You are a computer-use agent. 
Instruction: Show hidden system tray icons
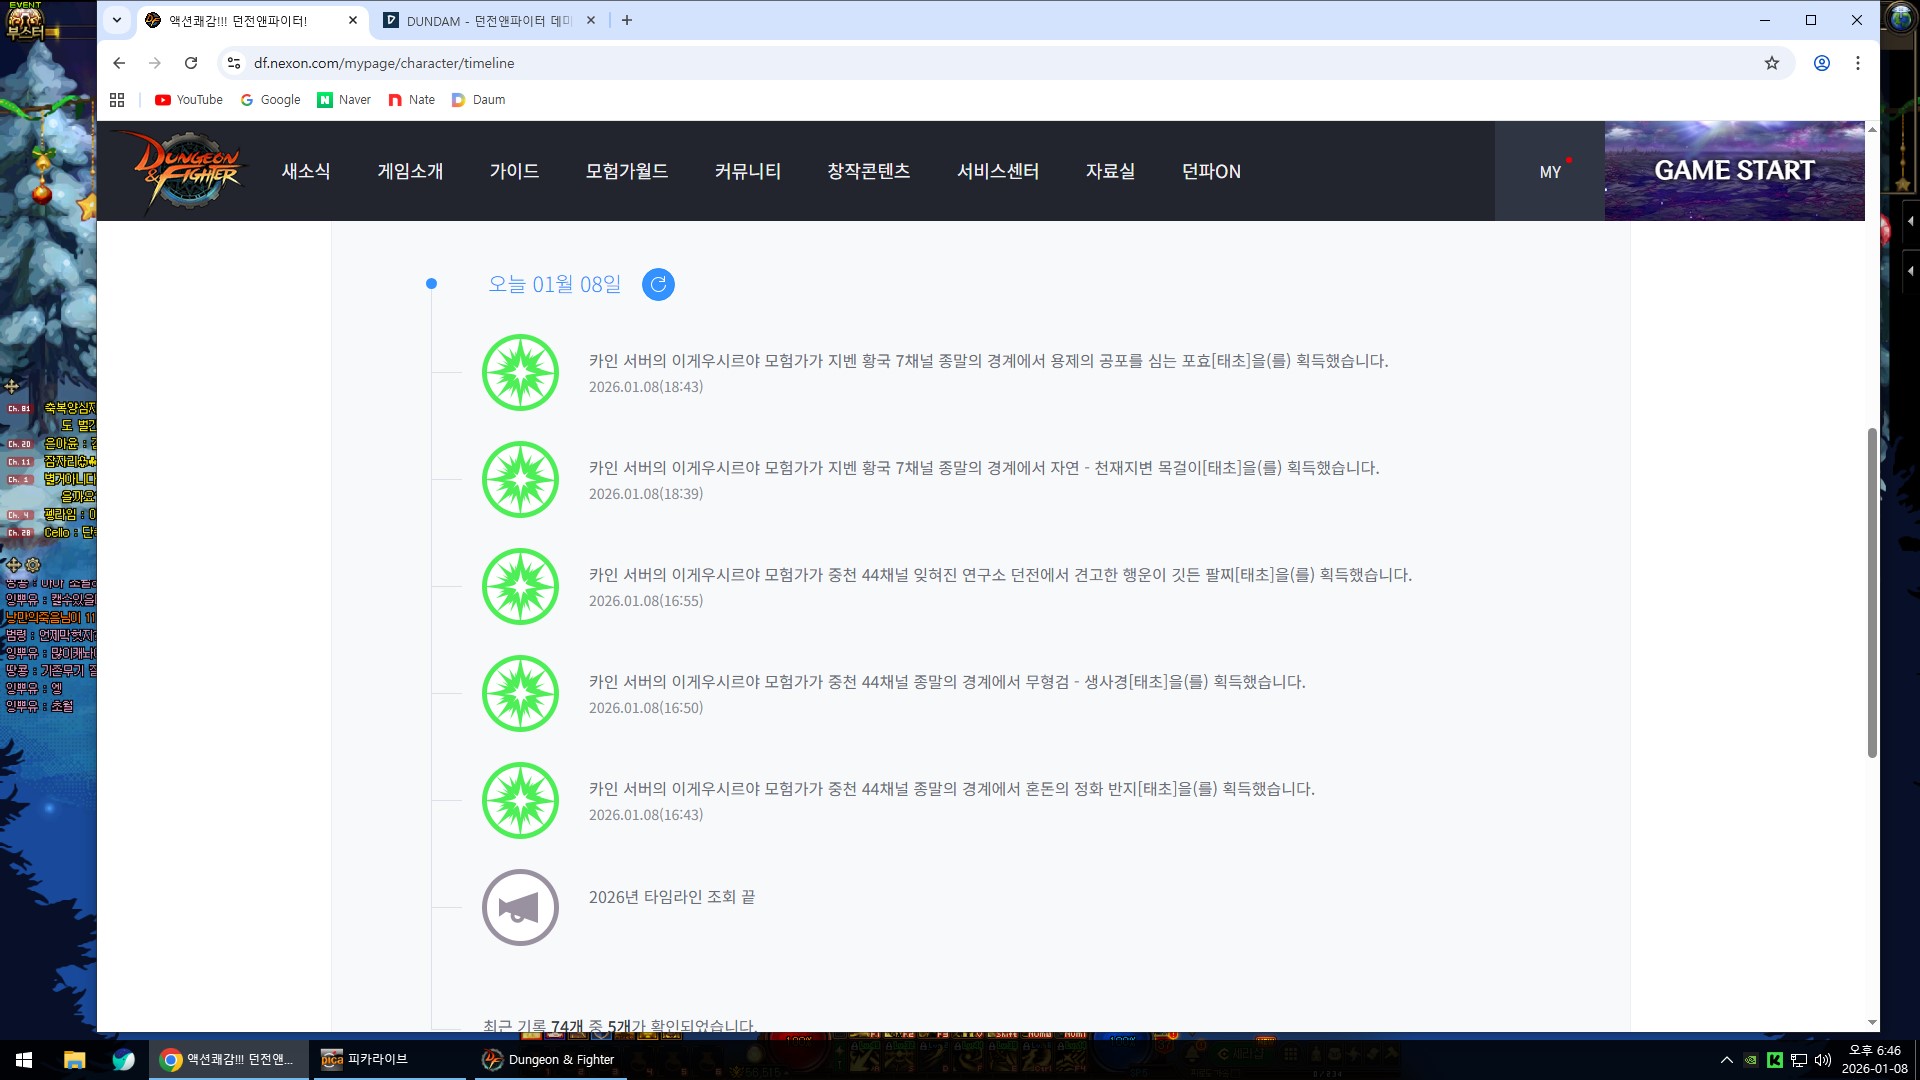tap(1727, 1060)
